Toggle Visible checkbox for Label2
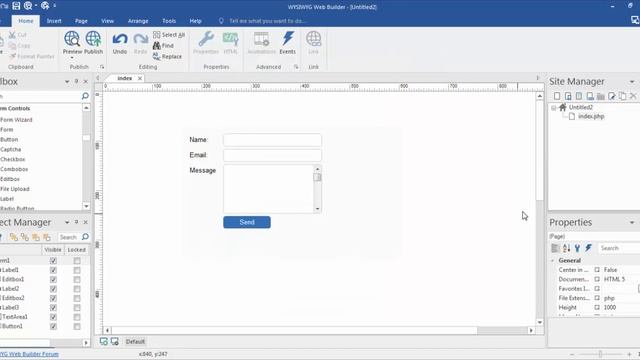640x360 pixels. (53, 289)
